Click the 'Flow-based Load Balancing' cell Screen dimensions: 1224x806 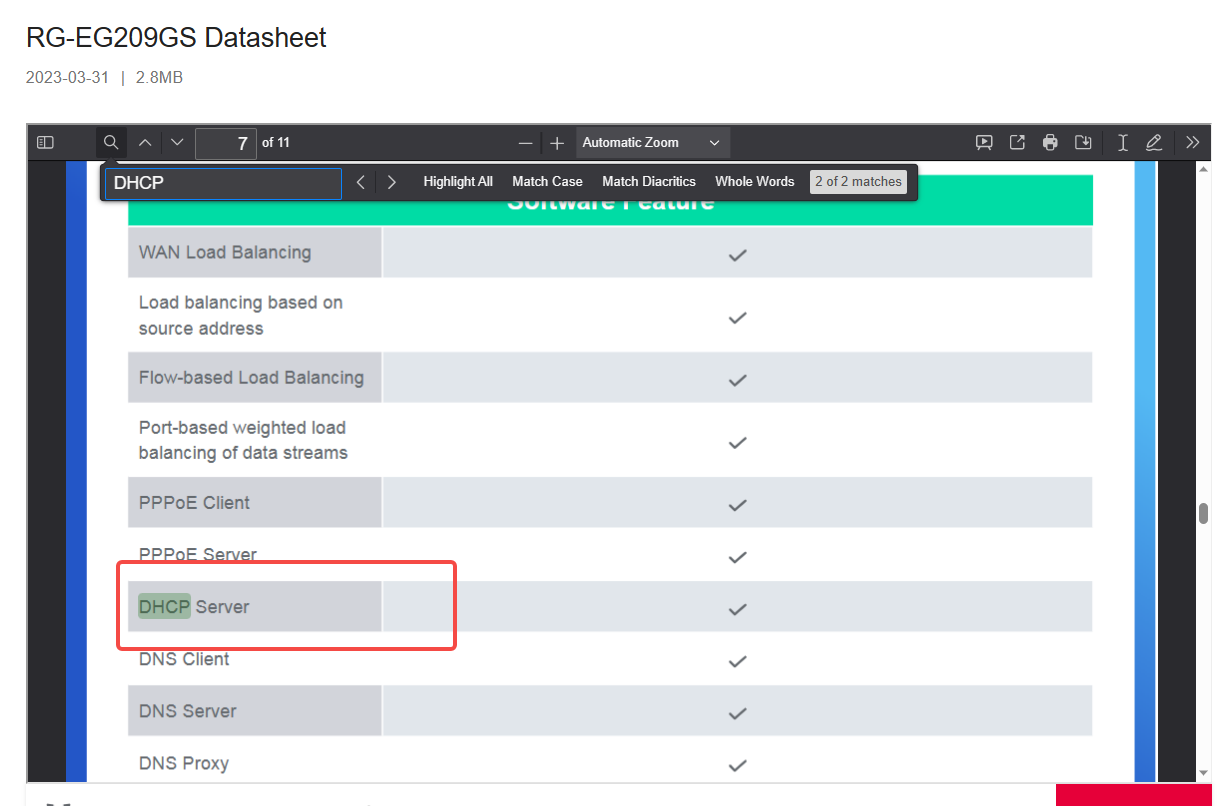click(x=255, y=378)
